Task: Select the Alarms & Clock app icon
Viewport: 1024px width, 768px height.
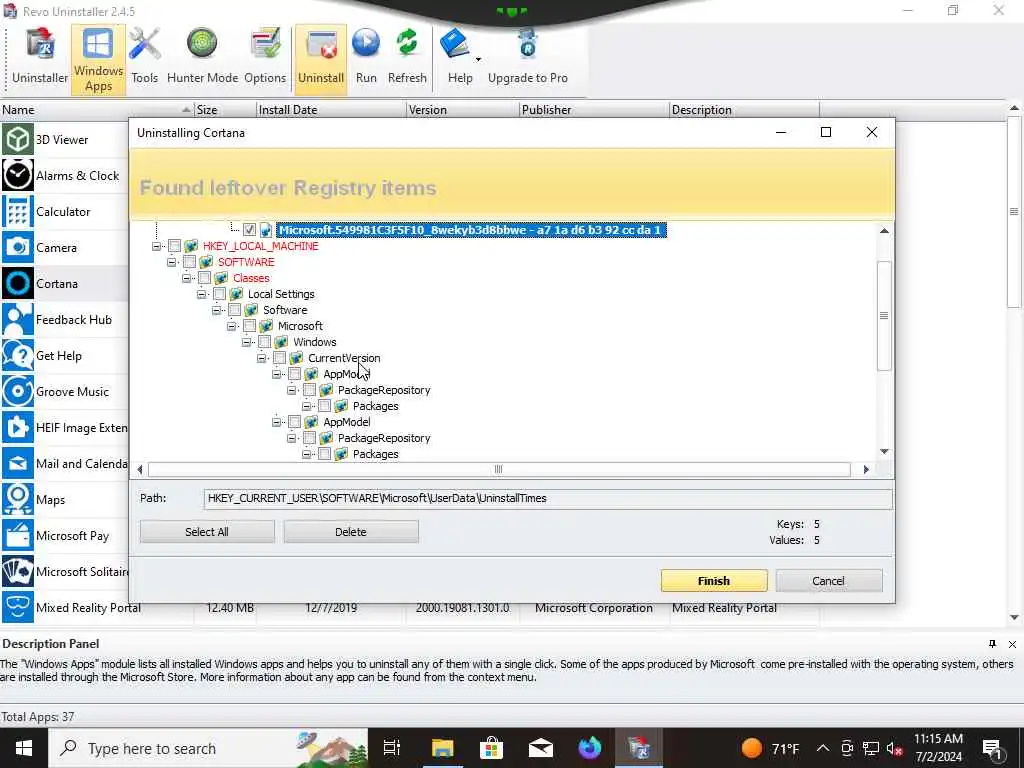Action: [18, 175]
